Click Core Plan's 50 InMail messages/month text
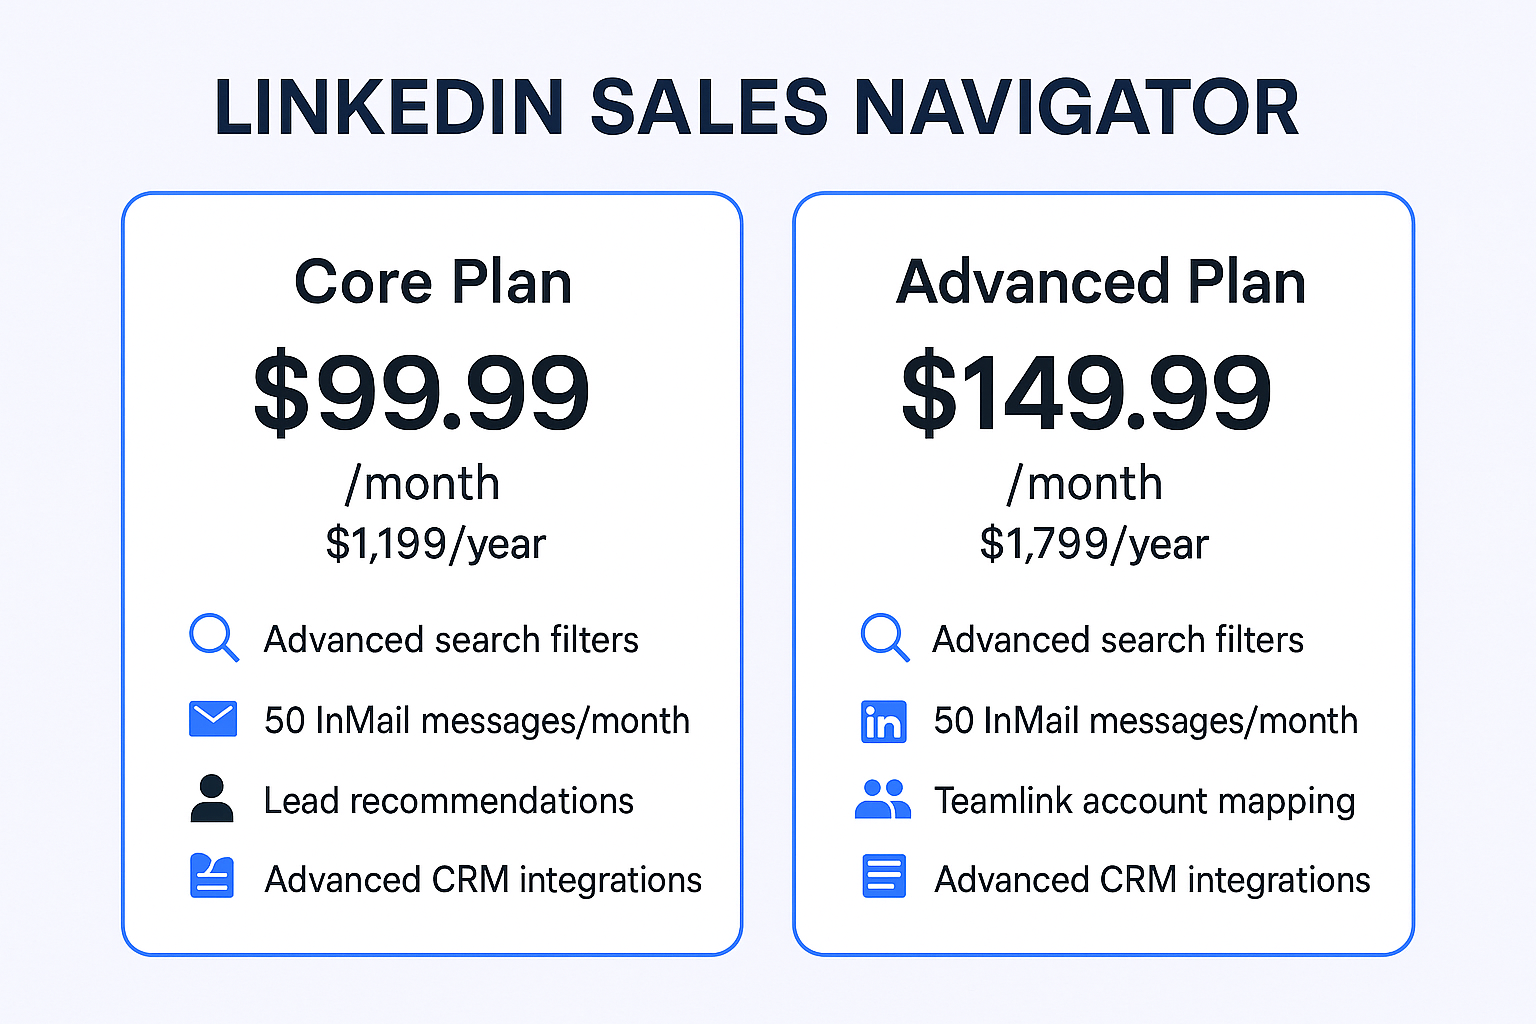The height and width of the screenshot is (1024, 1536). pos(477,721)
